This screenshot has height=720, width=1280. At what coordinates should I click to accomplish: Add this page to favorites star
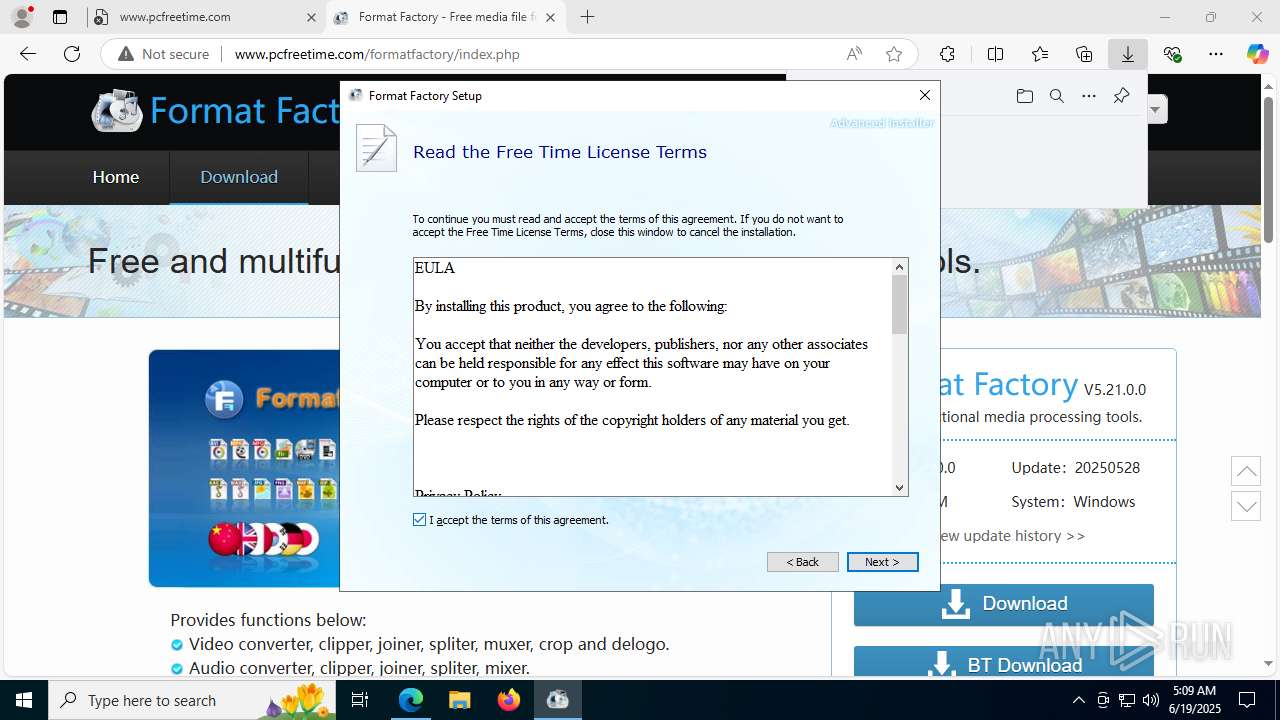point(894,54)
